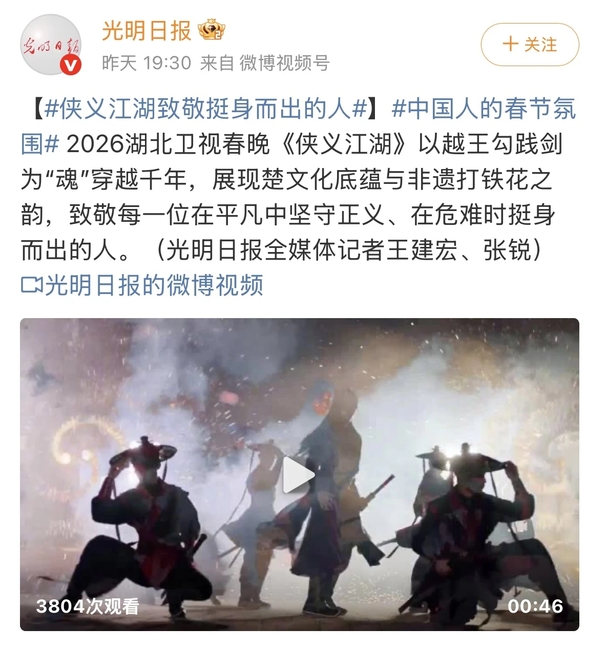Open the 光明日报的微博视频 link
Image resolution: width=599 pixels, height=649 pixels.
click(x=154, y=285)
